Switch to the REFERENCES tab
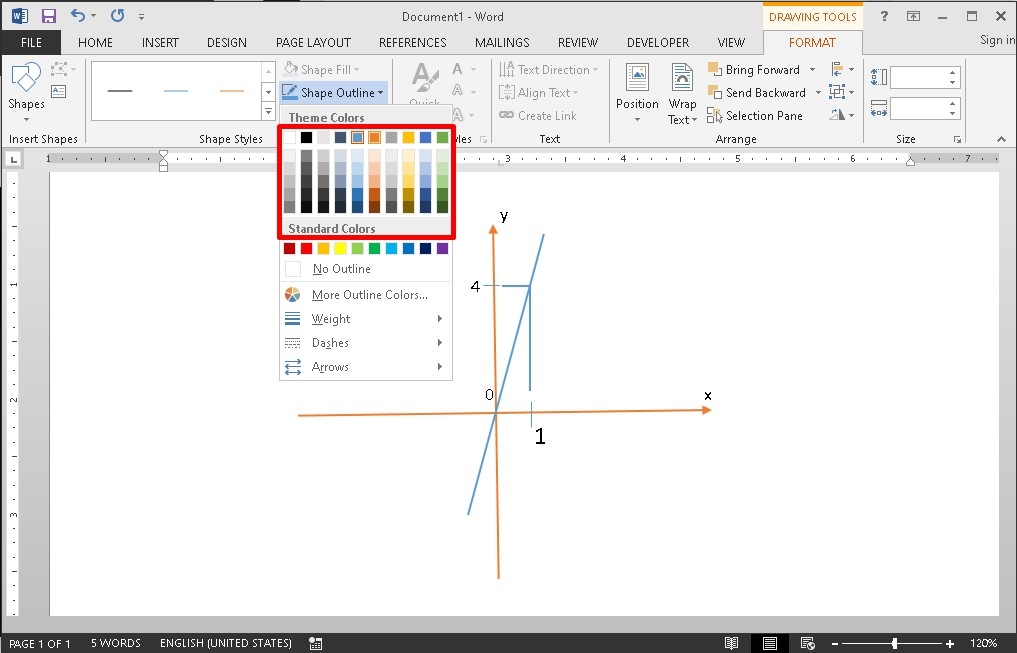Viewport: 1017px width, 653px height. tap(413, 43)
